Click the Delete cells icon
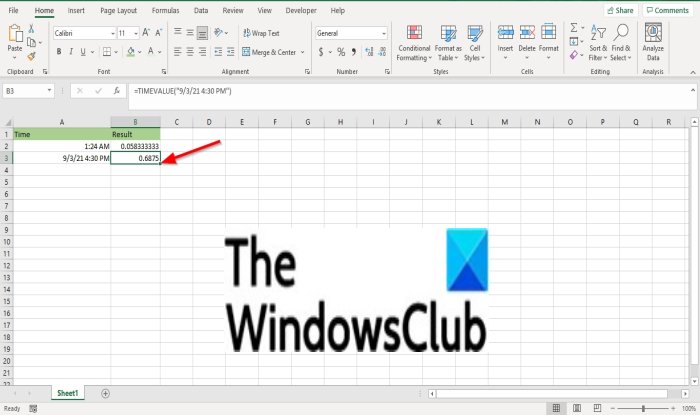The image size is (700, 415). [x=527, y=33]
